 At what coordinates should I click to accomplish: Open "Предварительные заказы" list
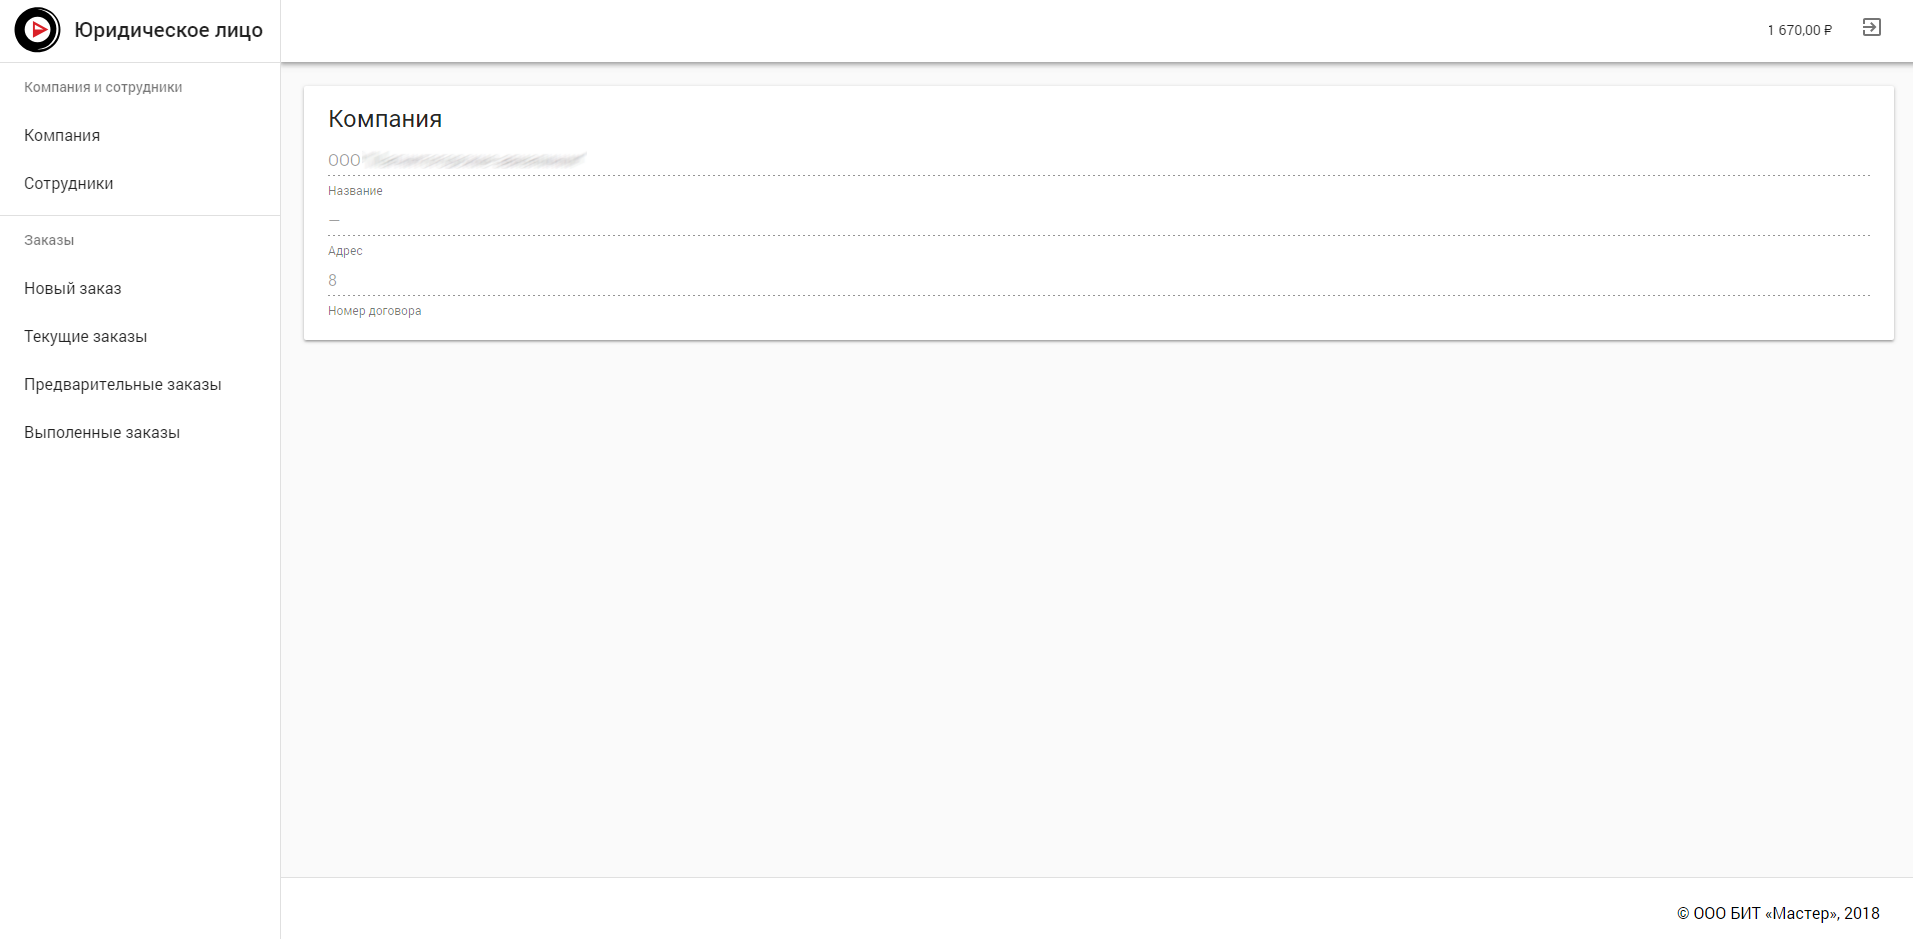click(x=123, y=384)
